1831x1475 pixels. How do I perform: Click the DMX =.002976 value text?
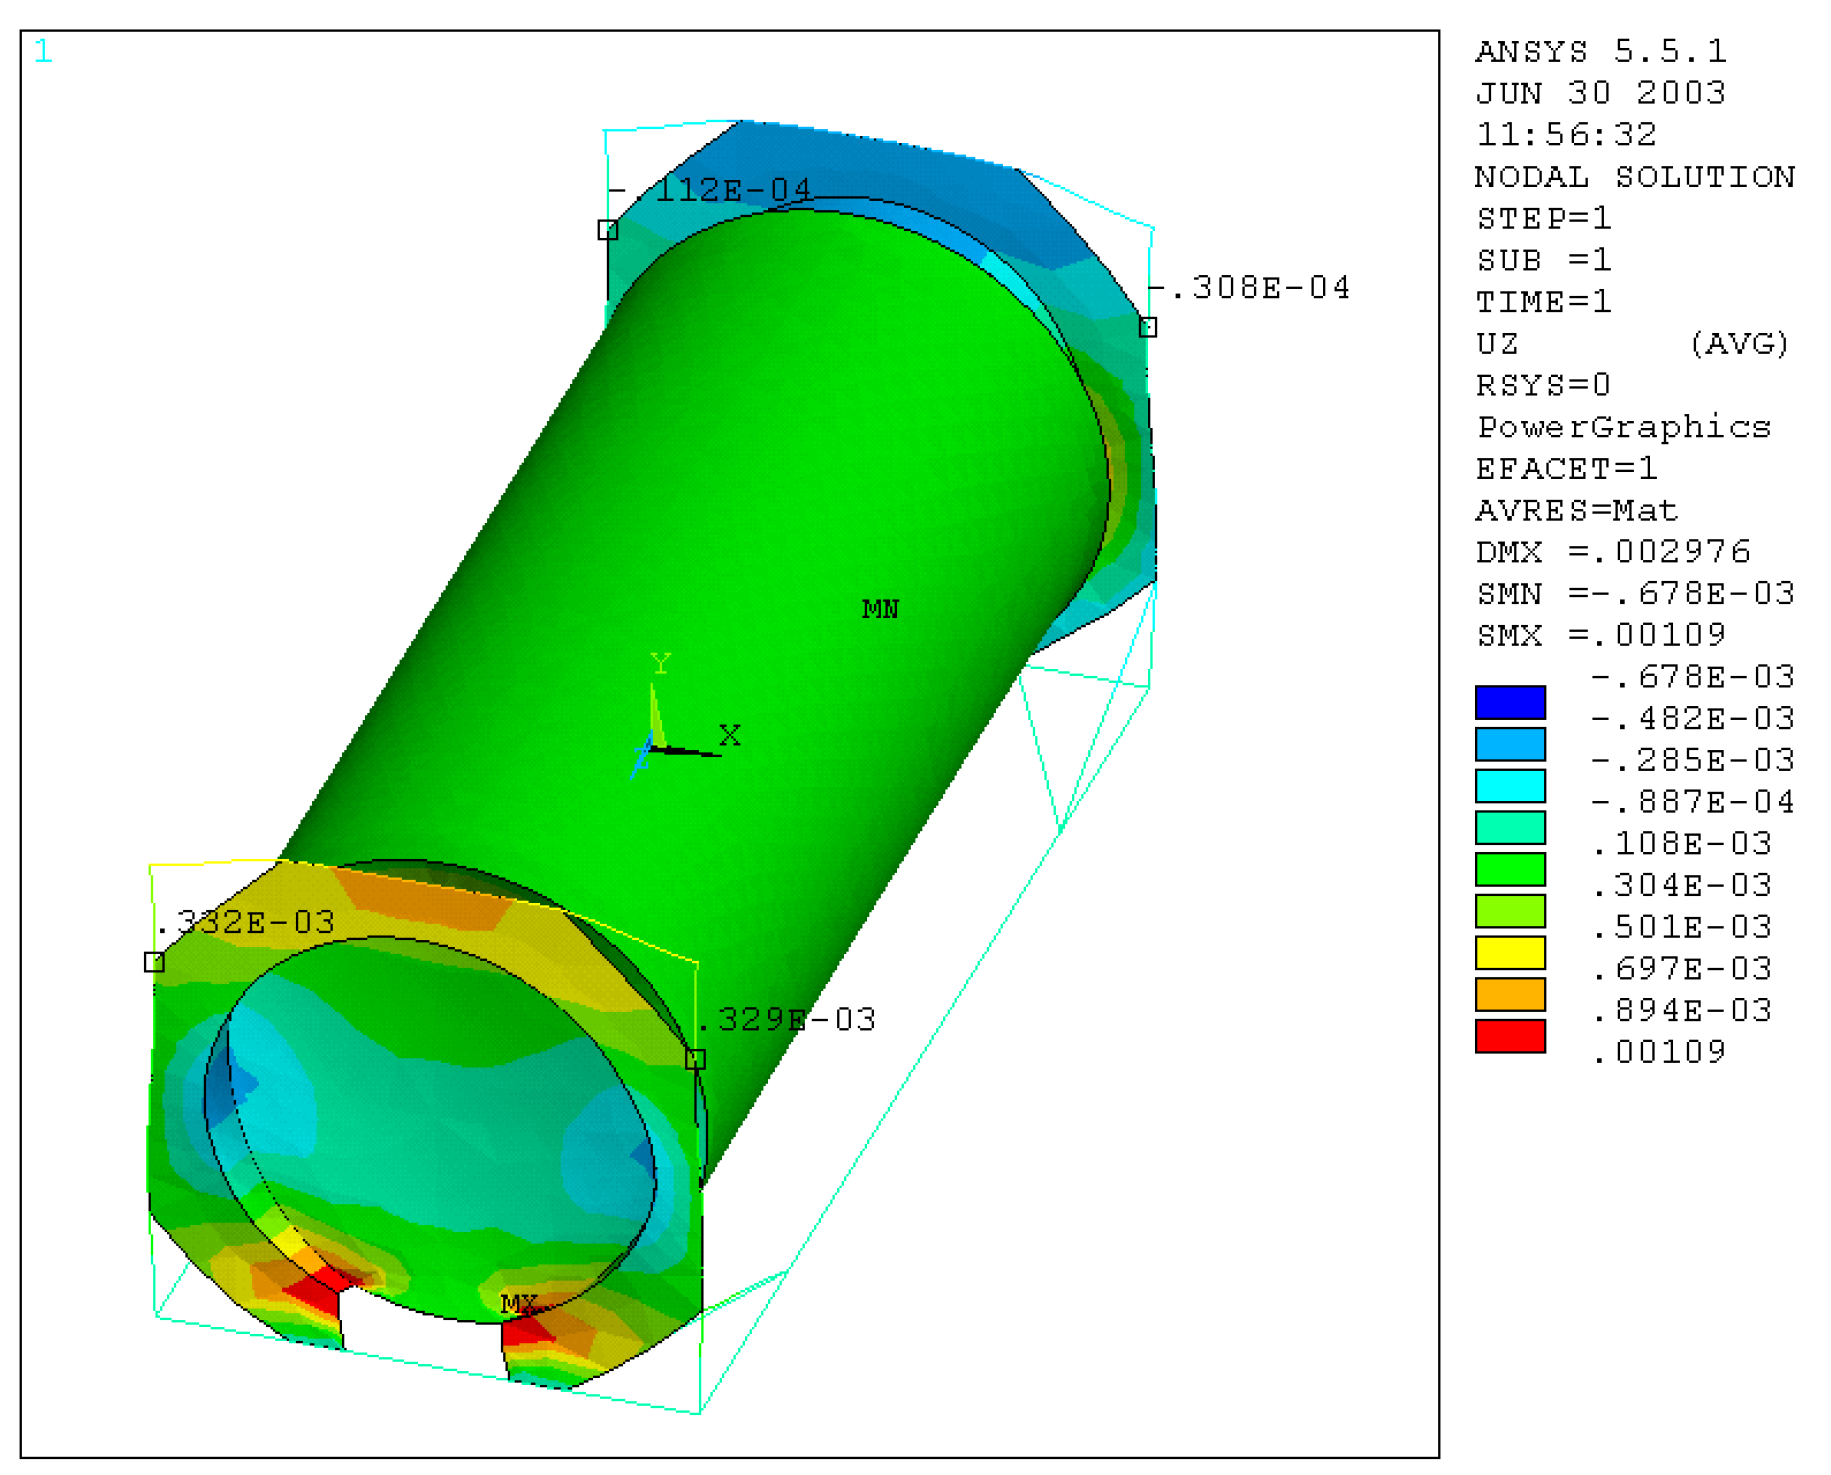click(x=1612, y=552)
